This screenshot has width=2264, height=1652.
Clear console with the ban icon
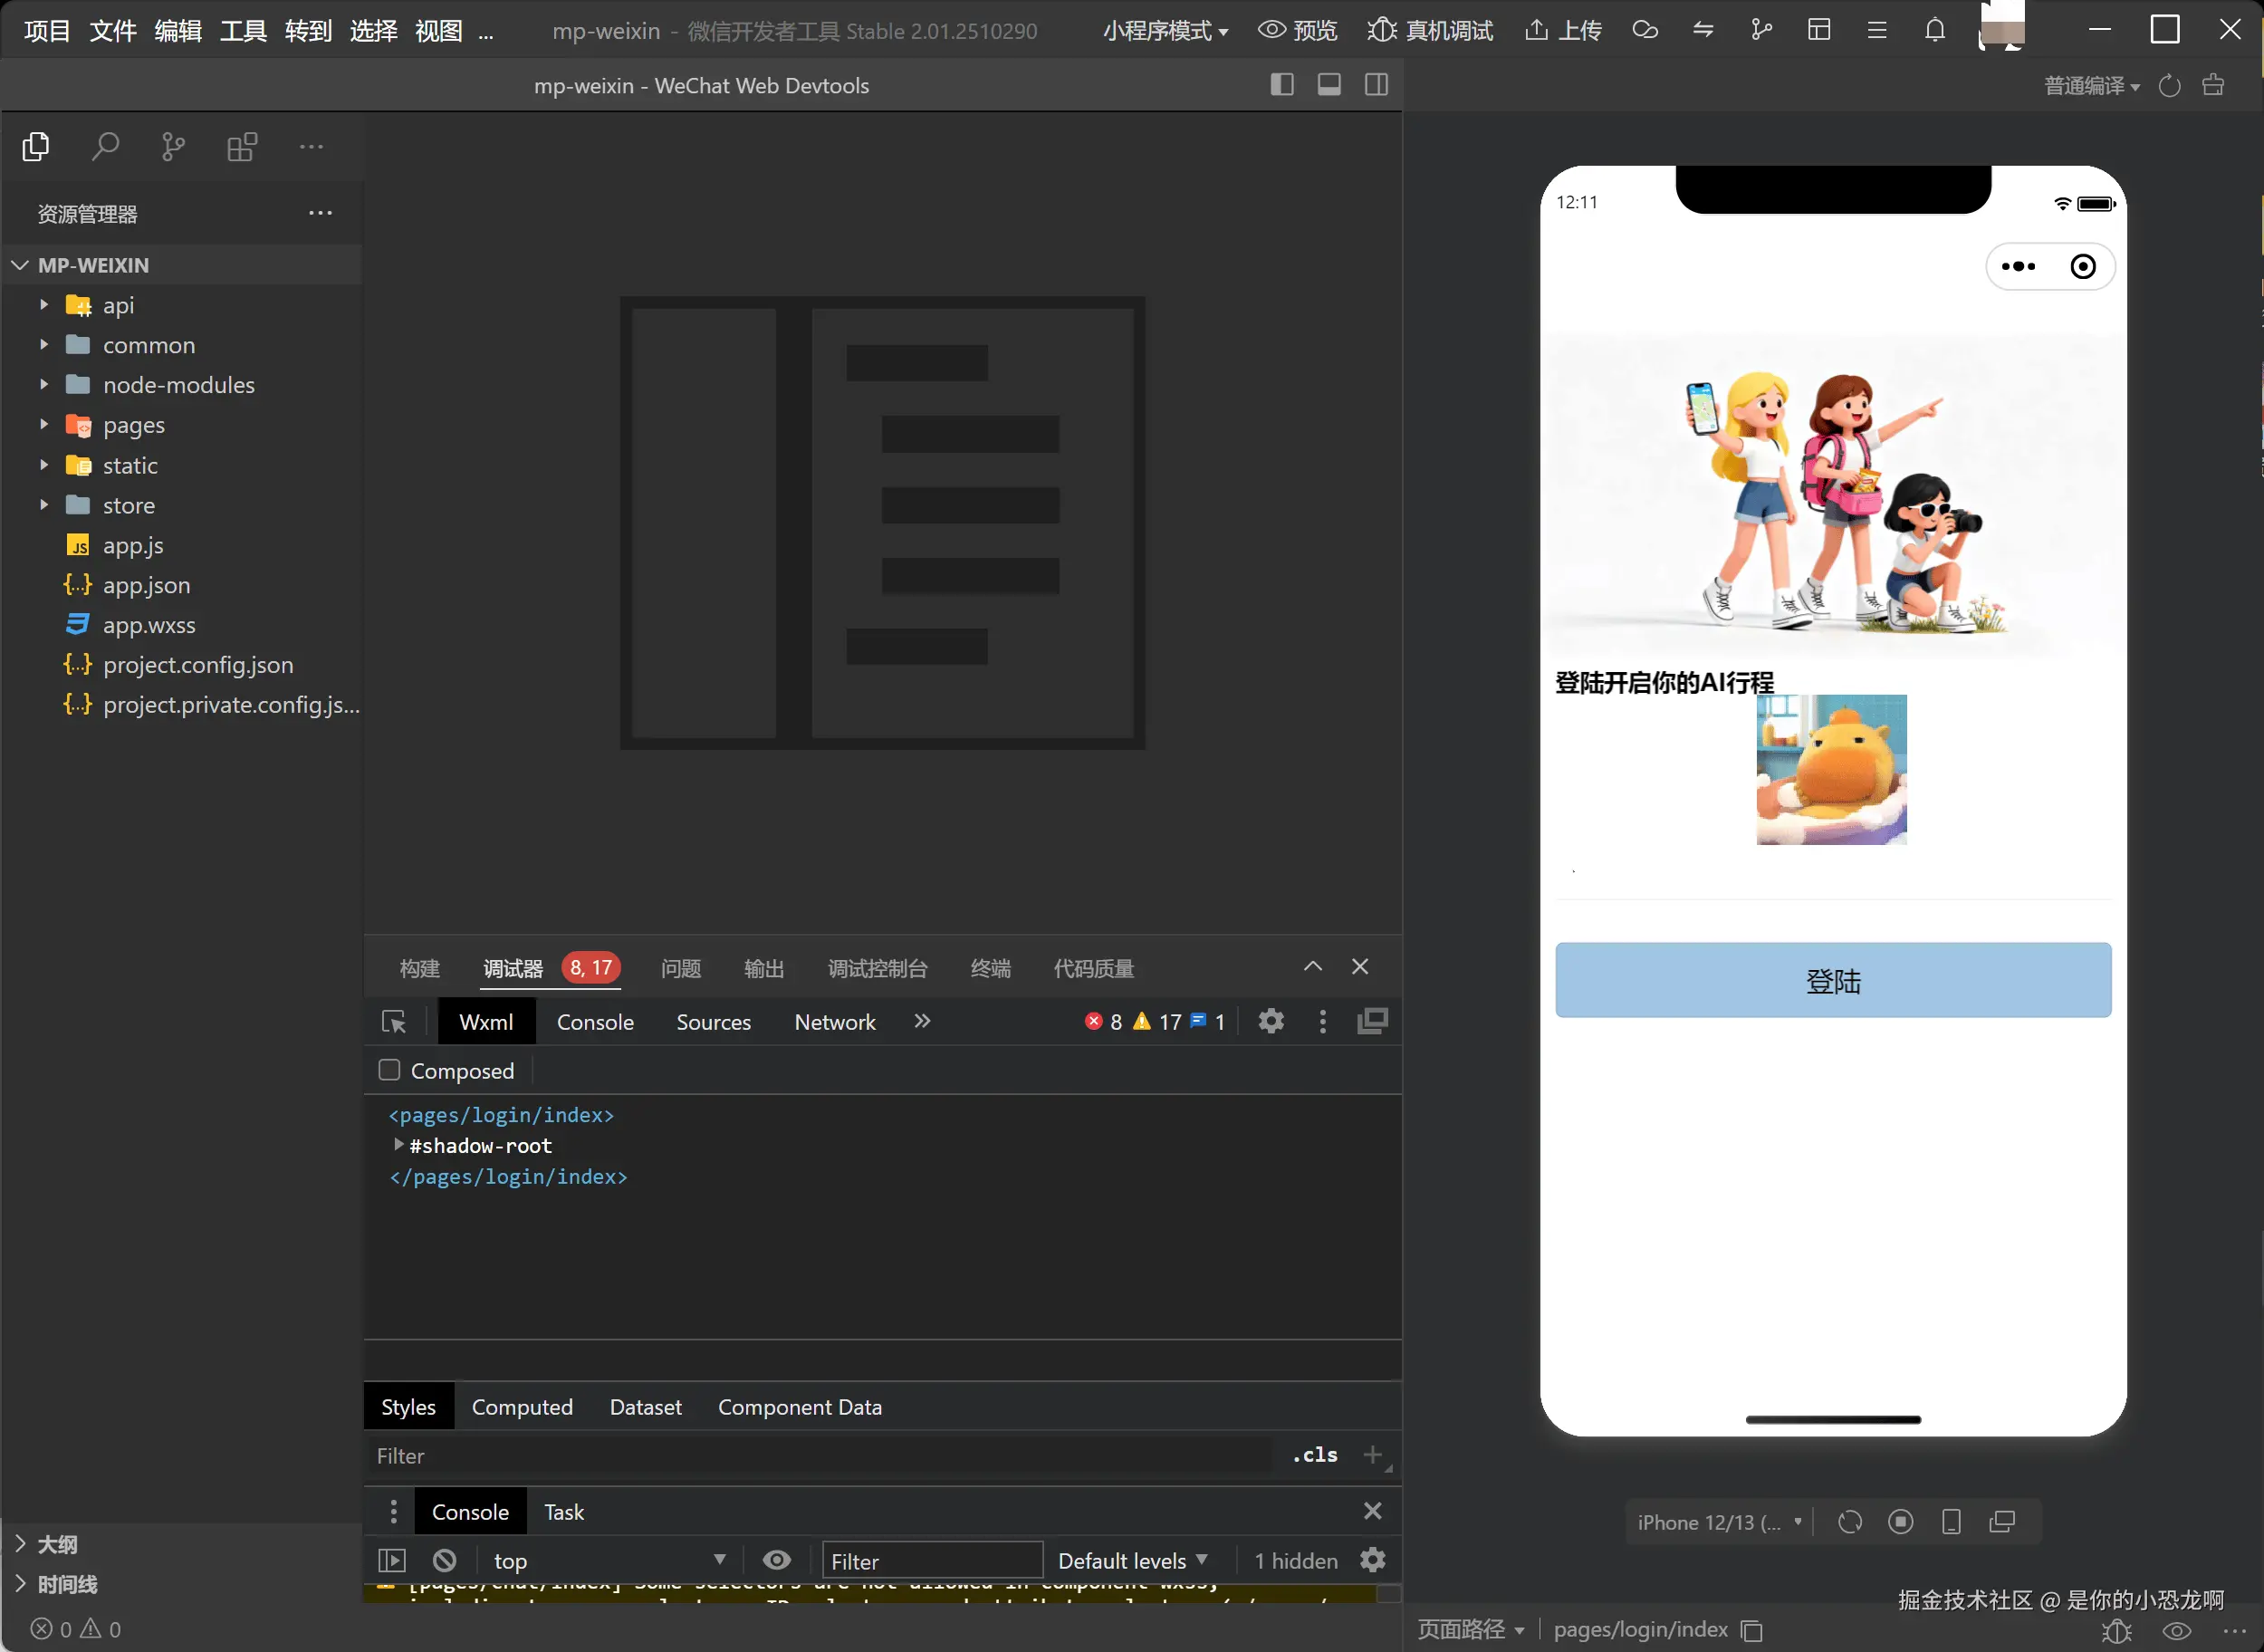[445, 1560]
